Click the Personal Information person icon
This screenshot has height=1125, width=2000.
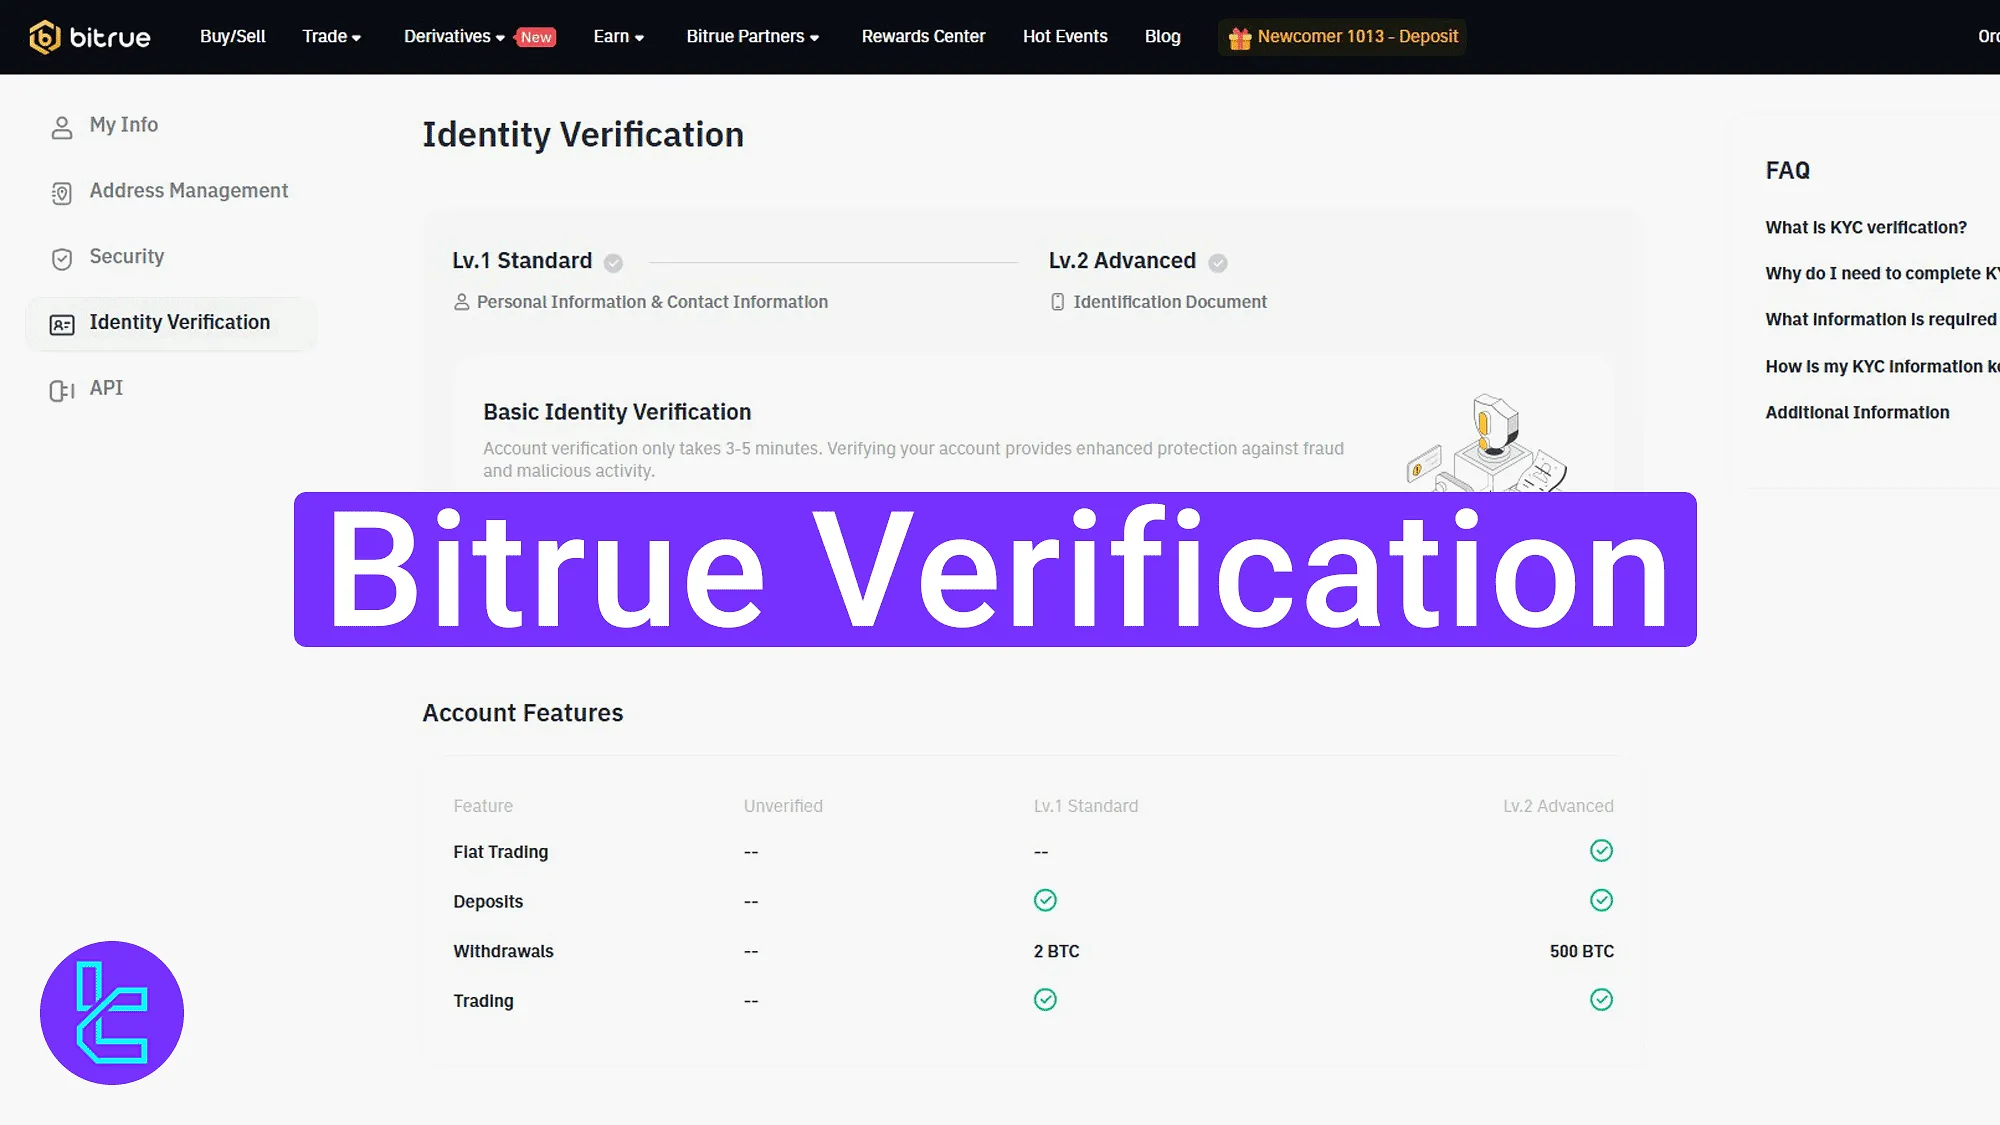click(461, 302)
